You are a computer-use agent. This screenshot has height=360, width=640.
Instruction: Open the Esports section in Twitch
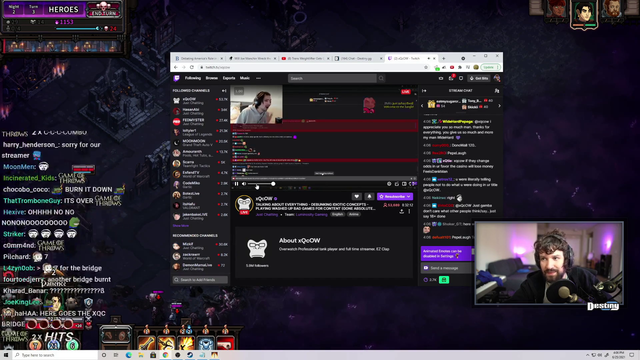coord(229,78)
